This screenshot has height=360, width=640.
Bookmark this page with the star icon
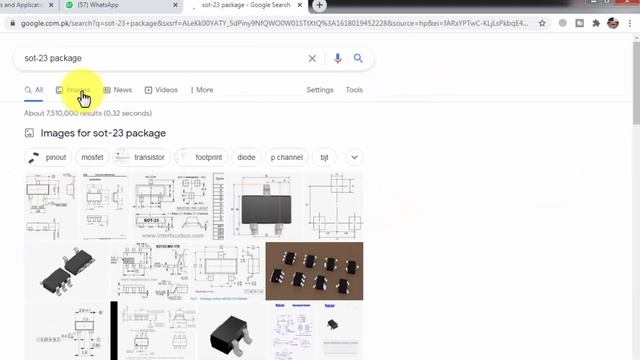click(x=542, y=23)
